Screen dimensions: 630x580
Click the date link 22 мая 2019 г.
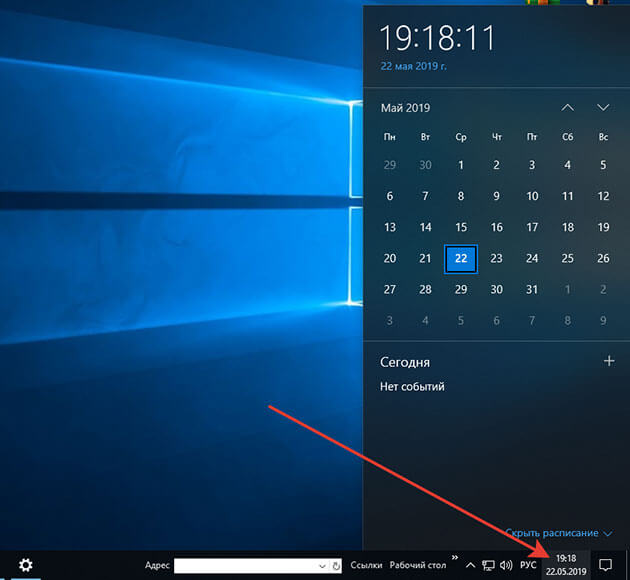pos(413,66)
